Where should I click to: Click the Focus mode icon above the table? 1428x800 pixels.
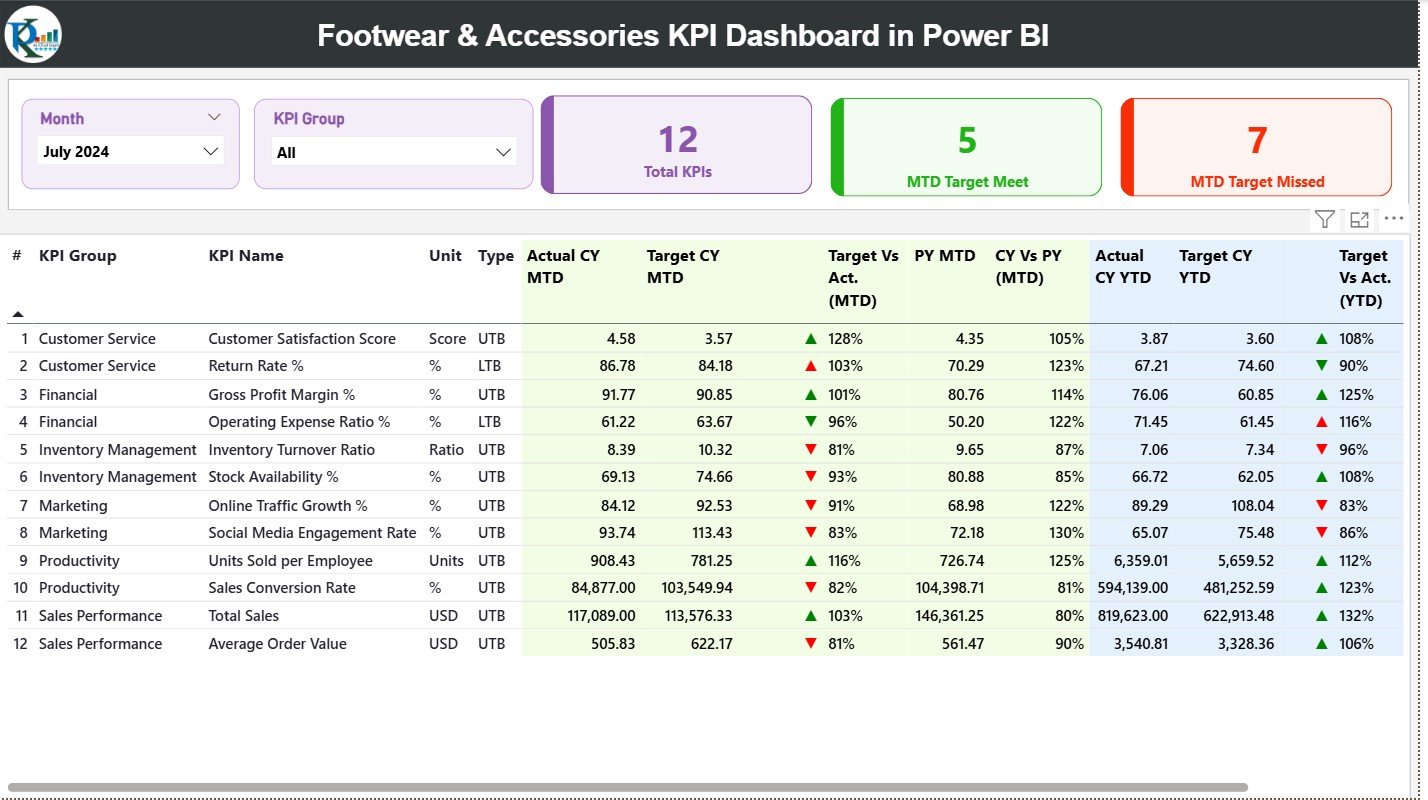tap(1358, 218)
